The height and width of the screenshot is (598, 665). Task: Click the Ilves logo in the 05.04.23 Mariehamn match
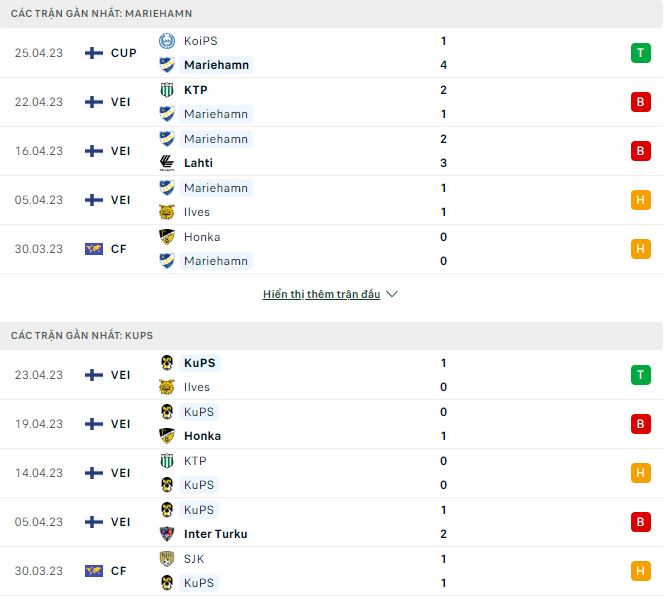coord(166,212)
